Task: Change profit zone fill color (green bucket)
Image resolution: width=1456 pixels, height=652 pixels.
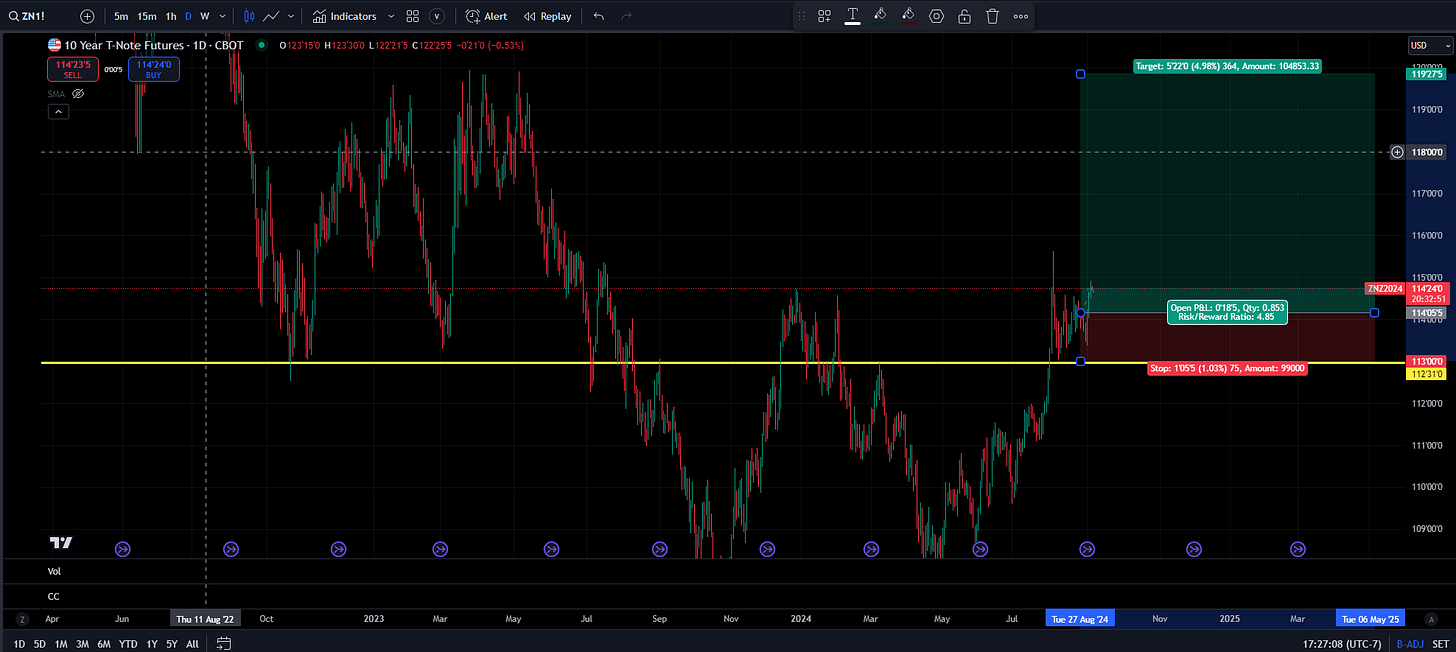Action: 880,16
